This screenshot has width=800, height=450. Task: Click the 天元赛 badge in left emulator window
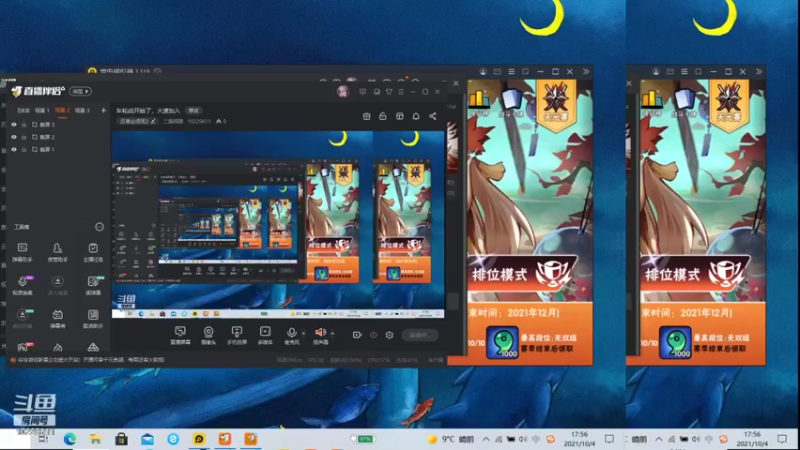point(556,107)
